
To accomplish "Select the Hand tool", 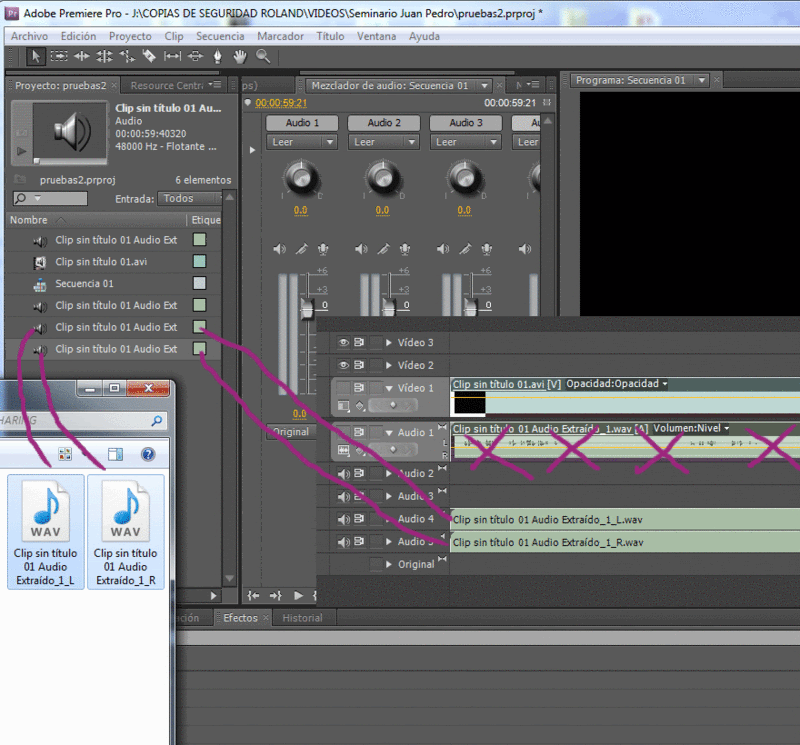I will click(x=240, y=56).
